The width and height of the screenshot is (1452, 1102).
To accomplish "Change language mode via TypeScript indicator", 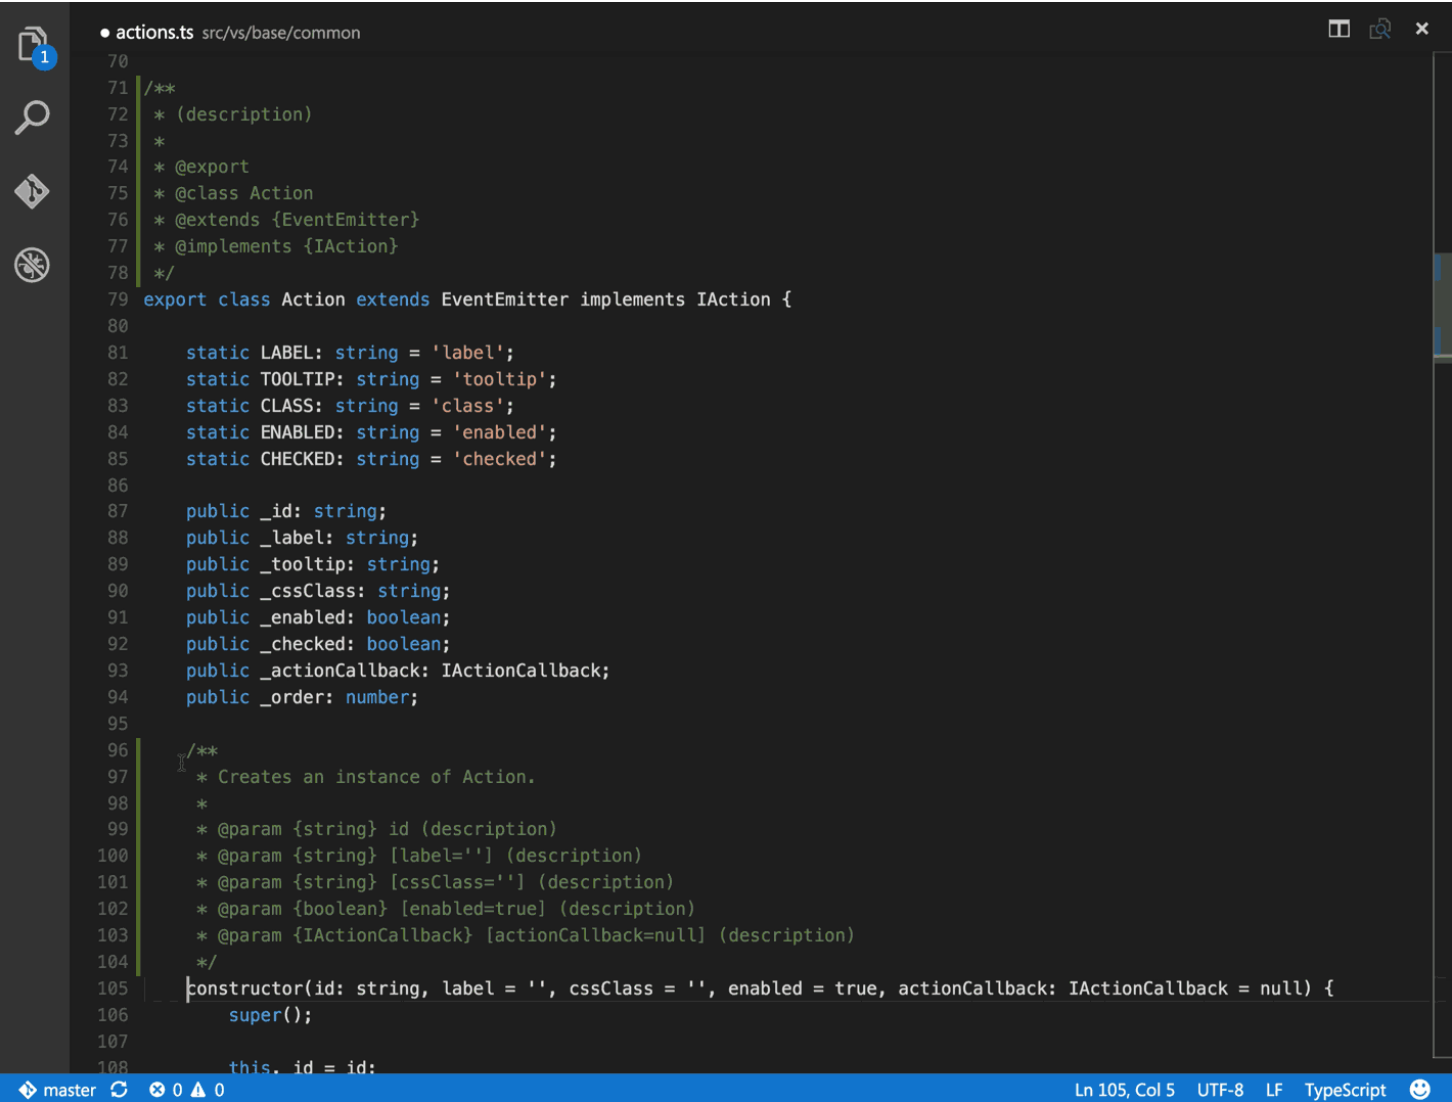I will point(1344,1089).
